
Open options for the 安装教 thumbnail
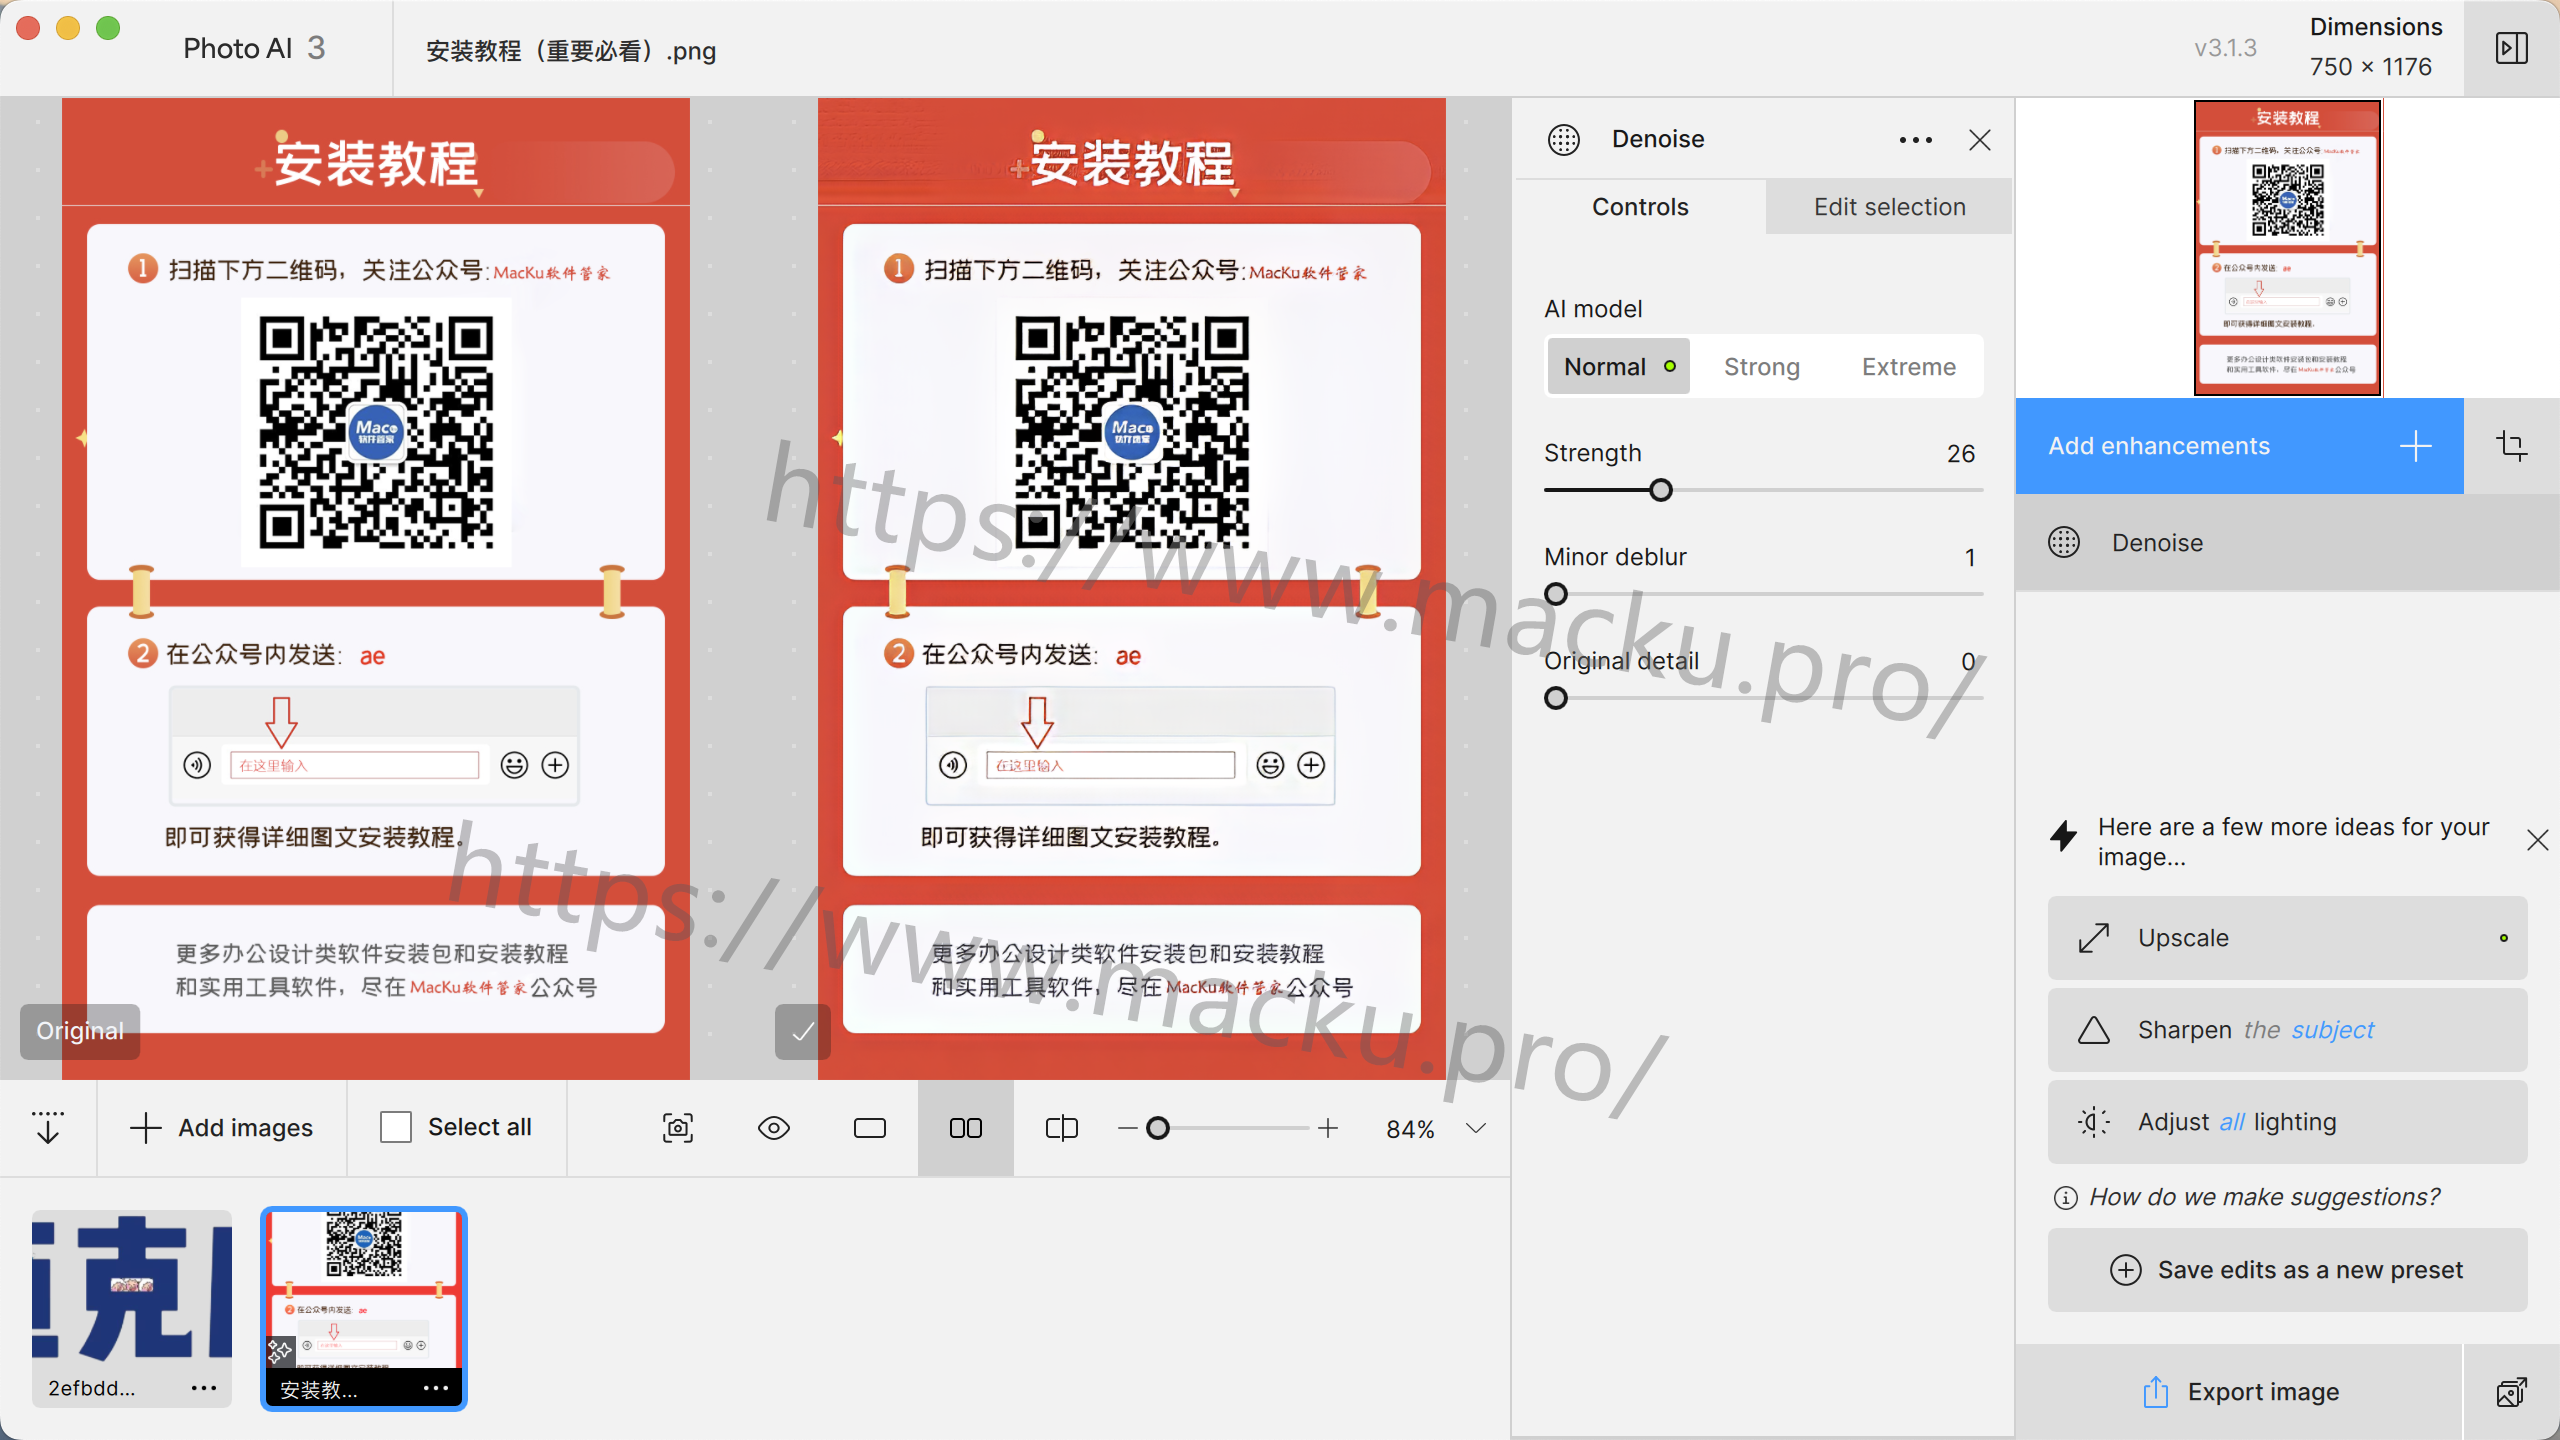(x=436, y=1388)
